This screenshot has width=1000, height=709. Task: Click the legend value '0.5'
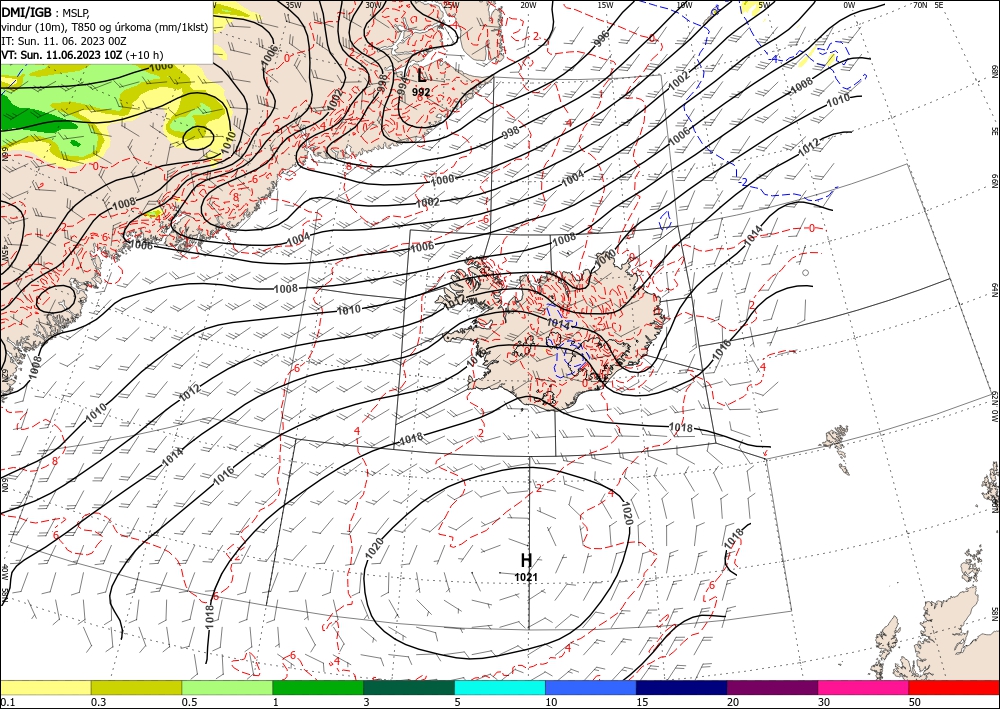pyautogui.click(x=189, y=702)
